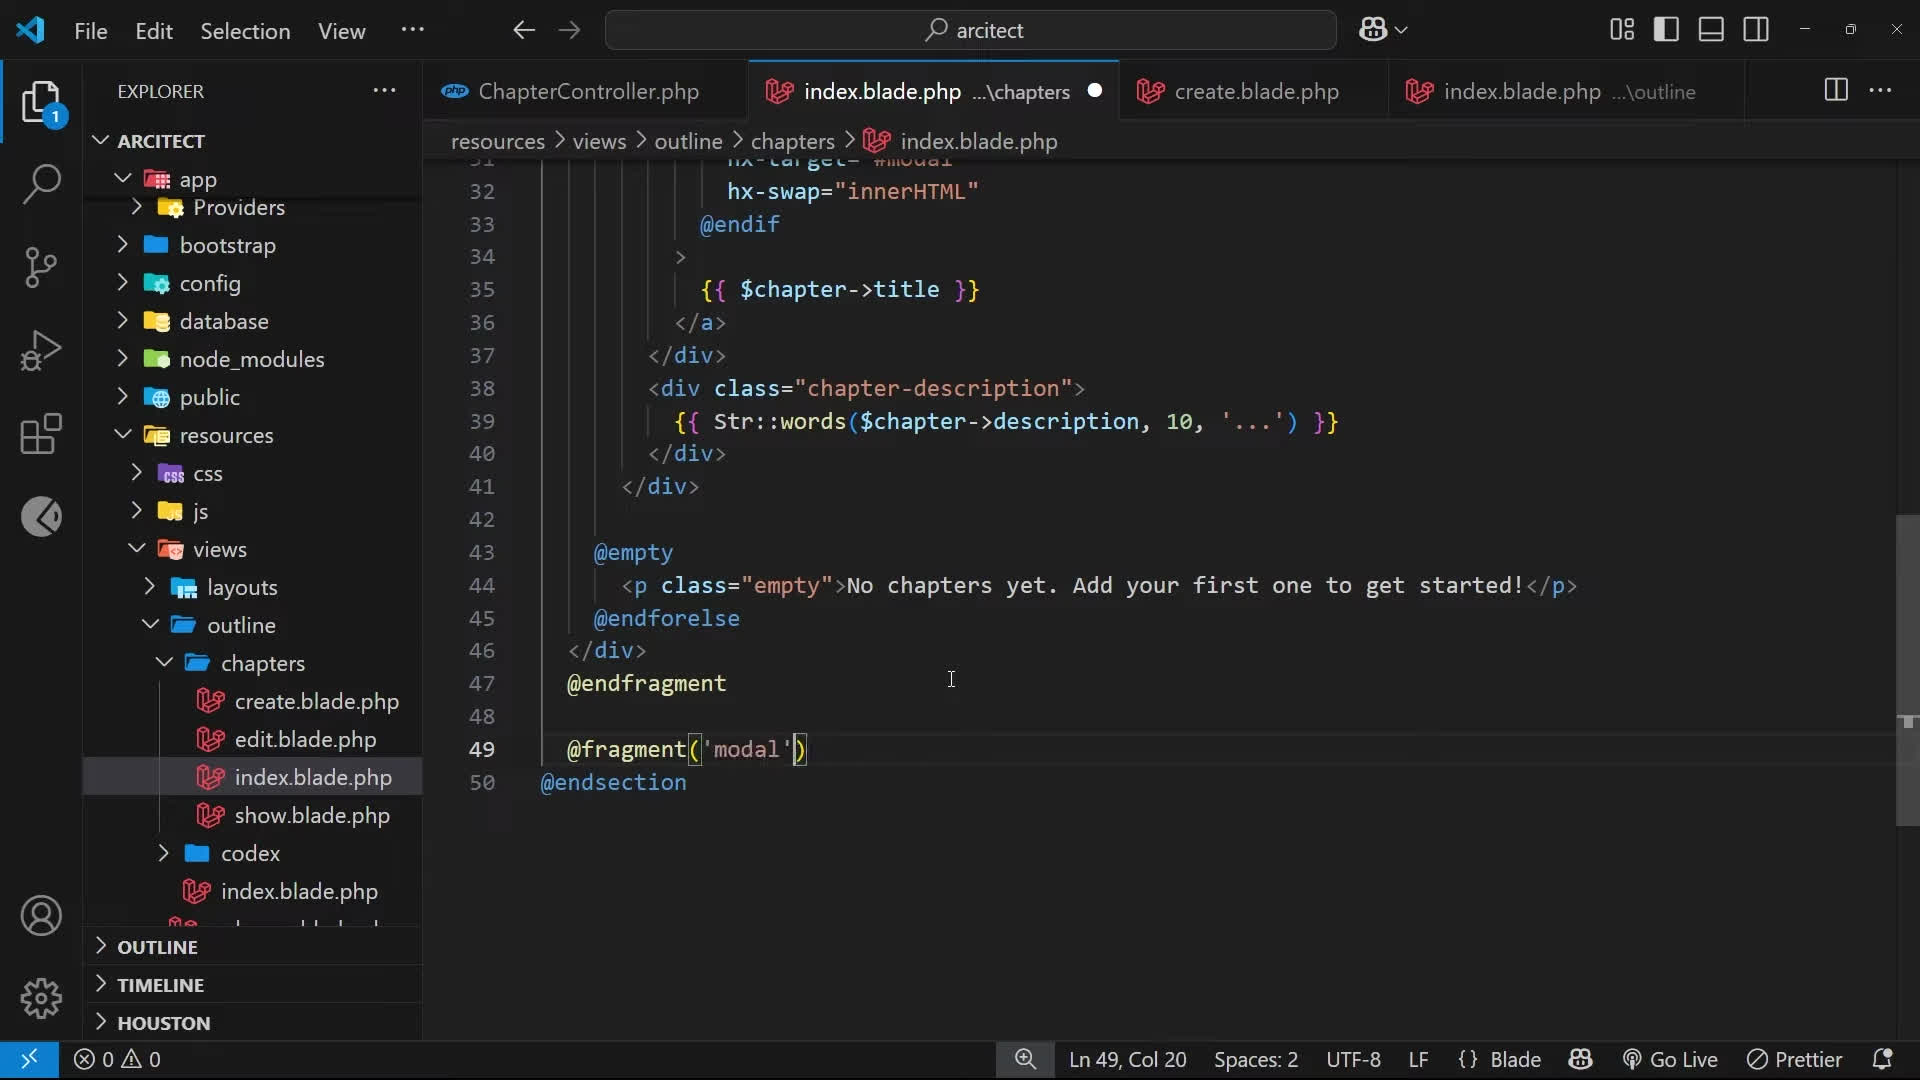Open the Copilot chat icon in title bar
The height and width of the screenshot is (1080, 1920).
tap(1373, 30)
